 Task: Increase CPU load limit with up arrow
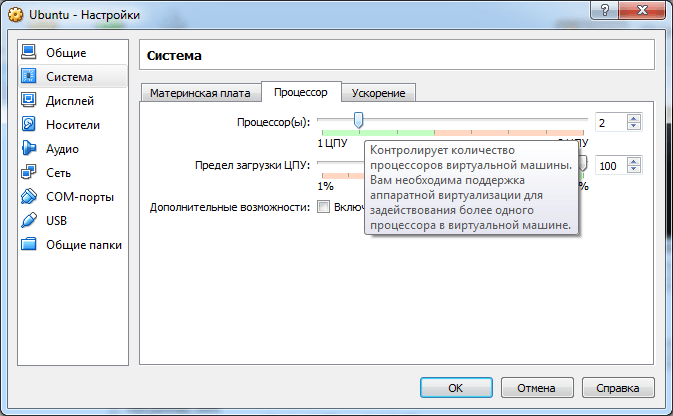(634, 161)
